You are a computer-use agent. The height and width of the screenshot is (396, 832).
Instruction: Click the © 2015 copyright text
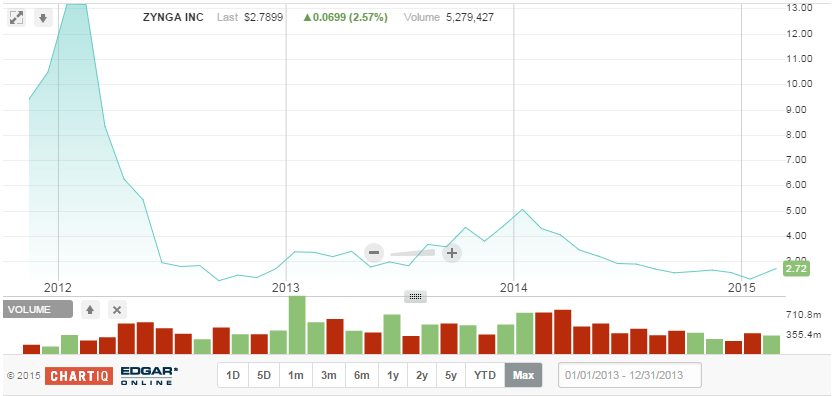[23, 376]
